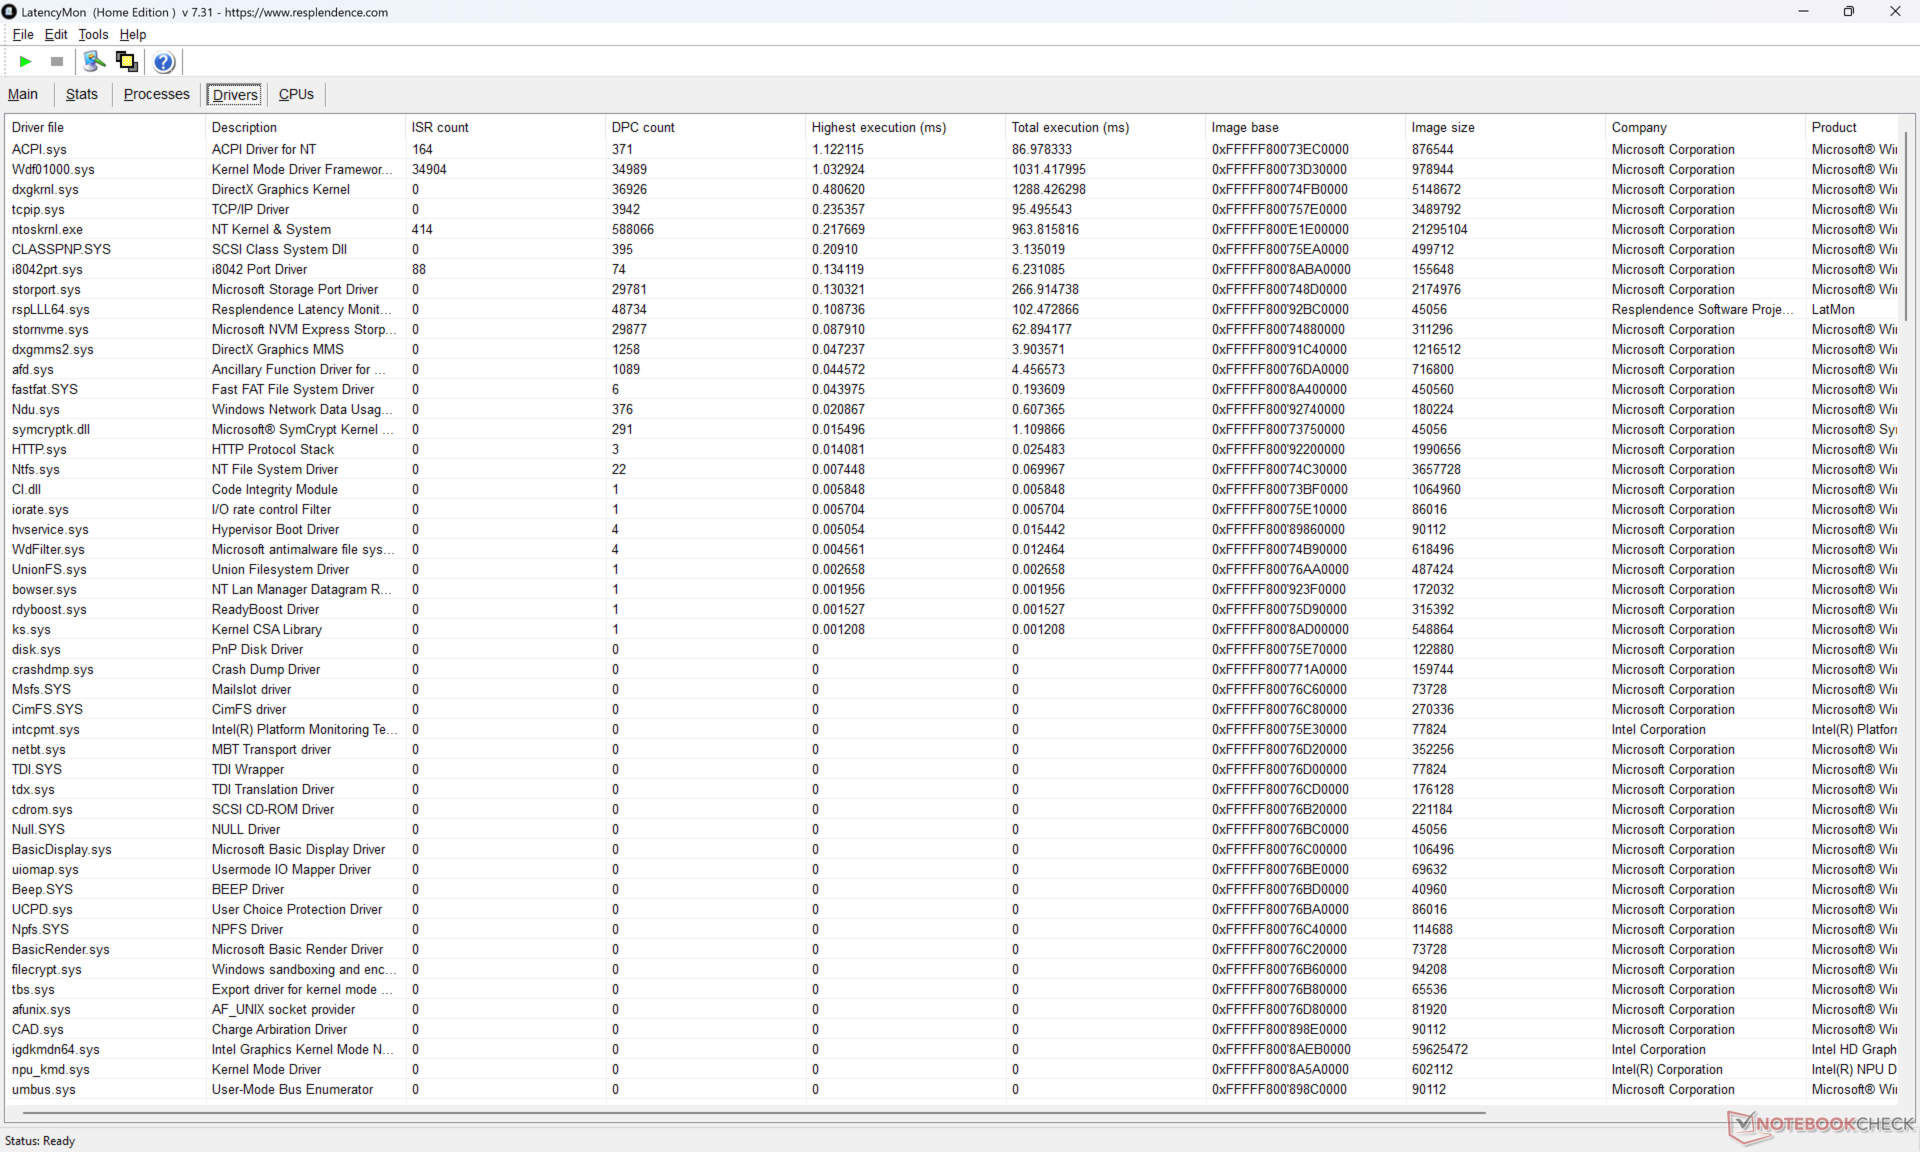This screenshot has height=1152, width=1920.
Task: Sort by Highest execution (ms) column header
Action: point(878,127)
